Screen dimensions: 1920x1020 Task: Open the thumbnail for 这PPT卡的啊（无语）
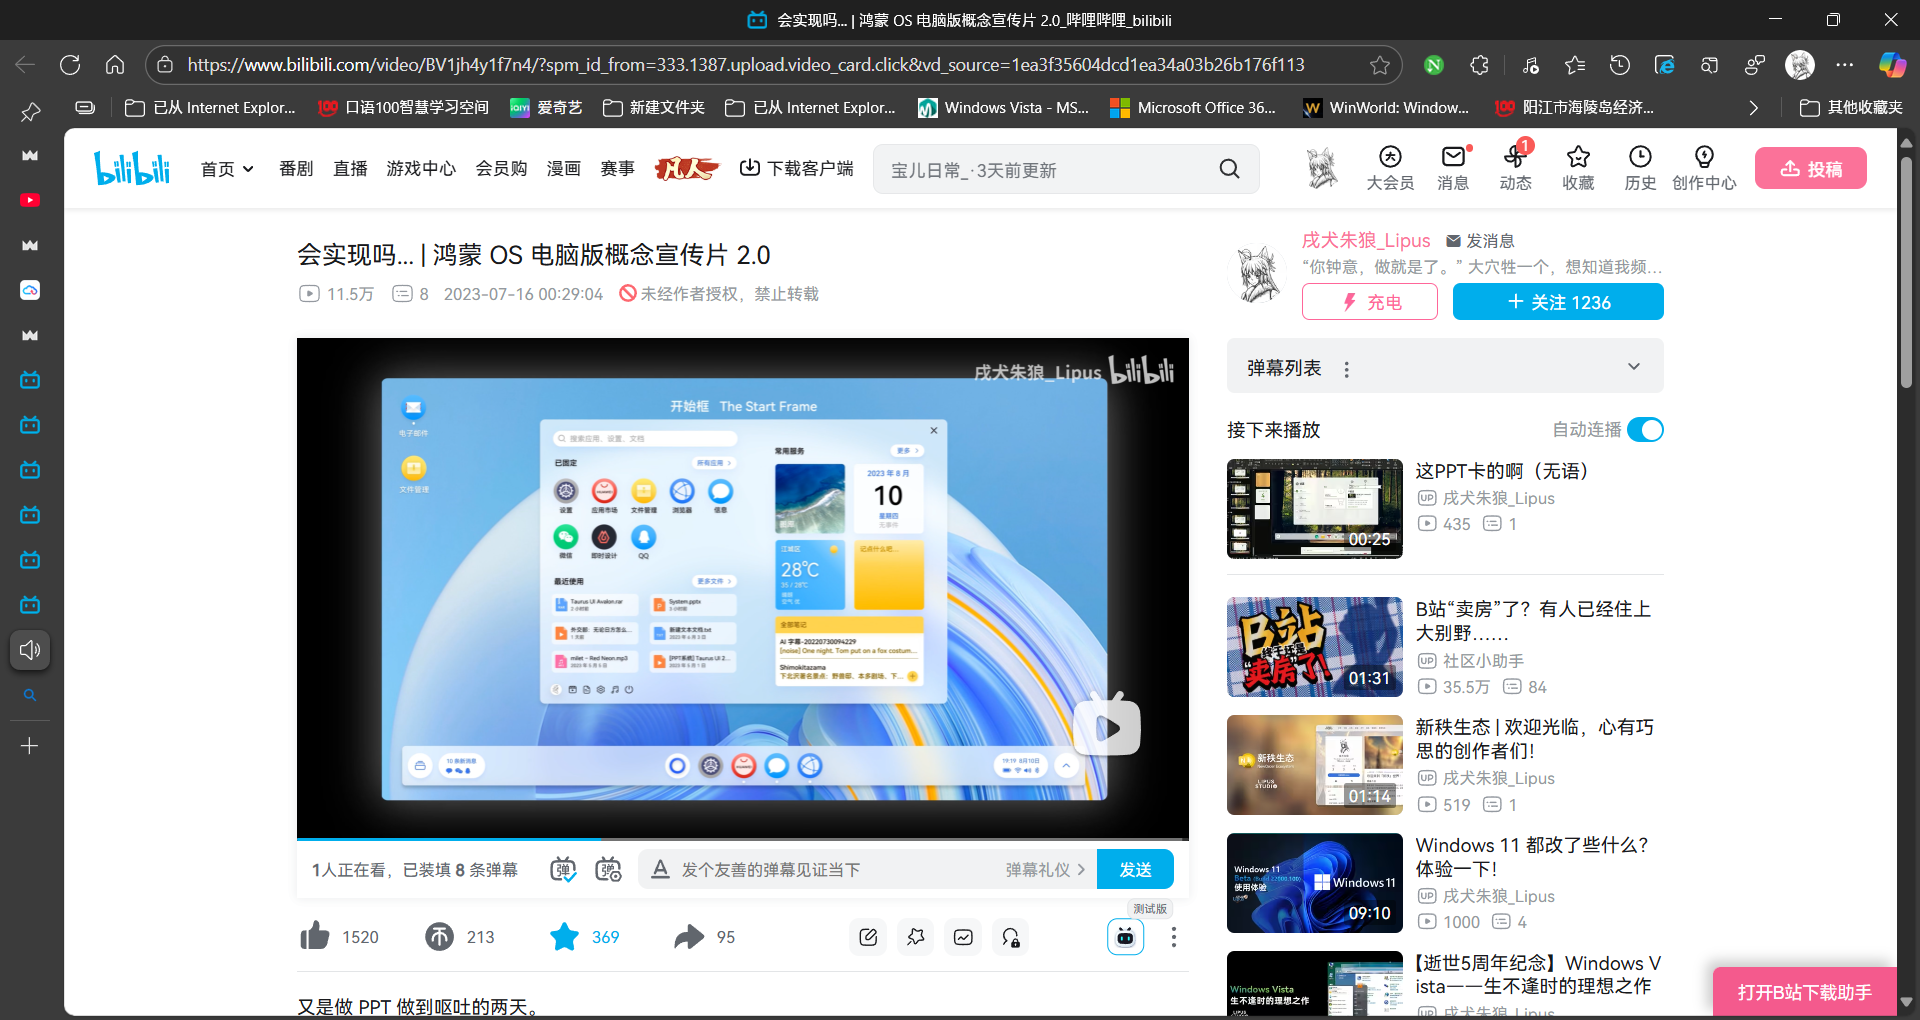(1315, 508)
